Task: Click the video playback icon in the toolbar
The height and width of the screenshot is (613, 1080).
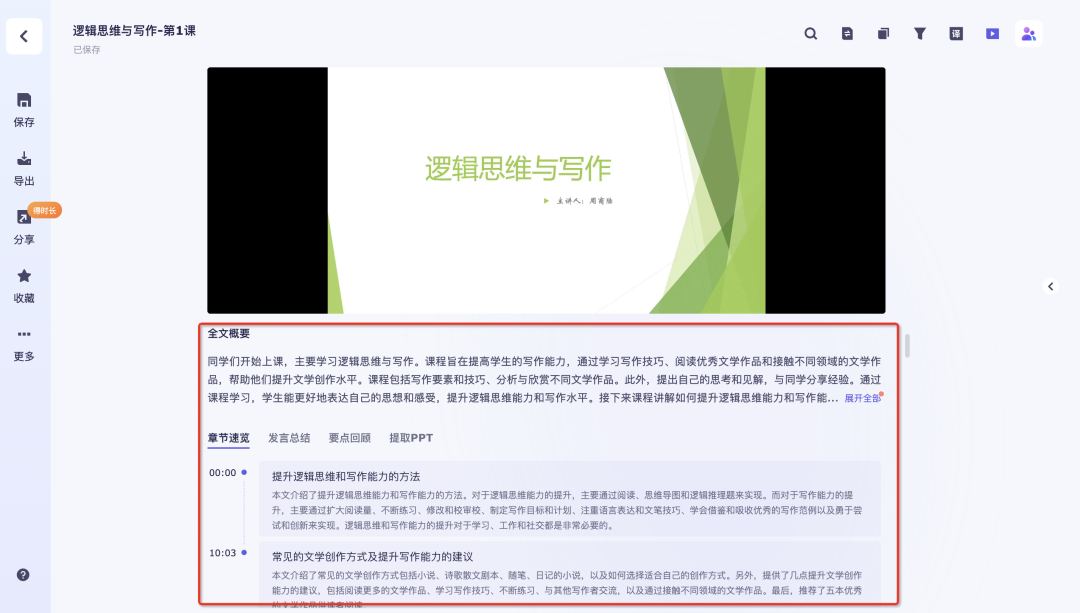Action: point(992,33)
